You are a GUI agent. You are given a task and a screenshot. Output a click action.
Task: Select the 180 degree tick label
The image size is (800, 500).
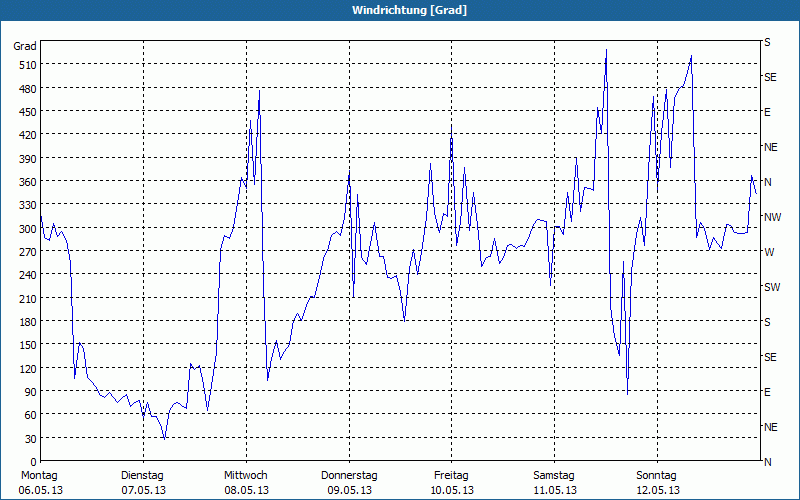pos(25,322)
